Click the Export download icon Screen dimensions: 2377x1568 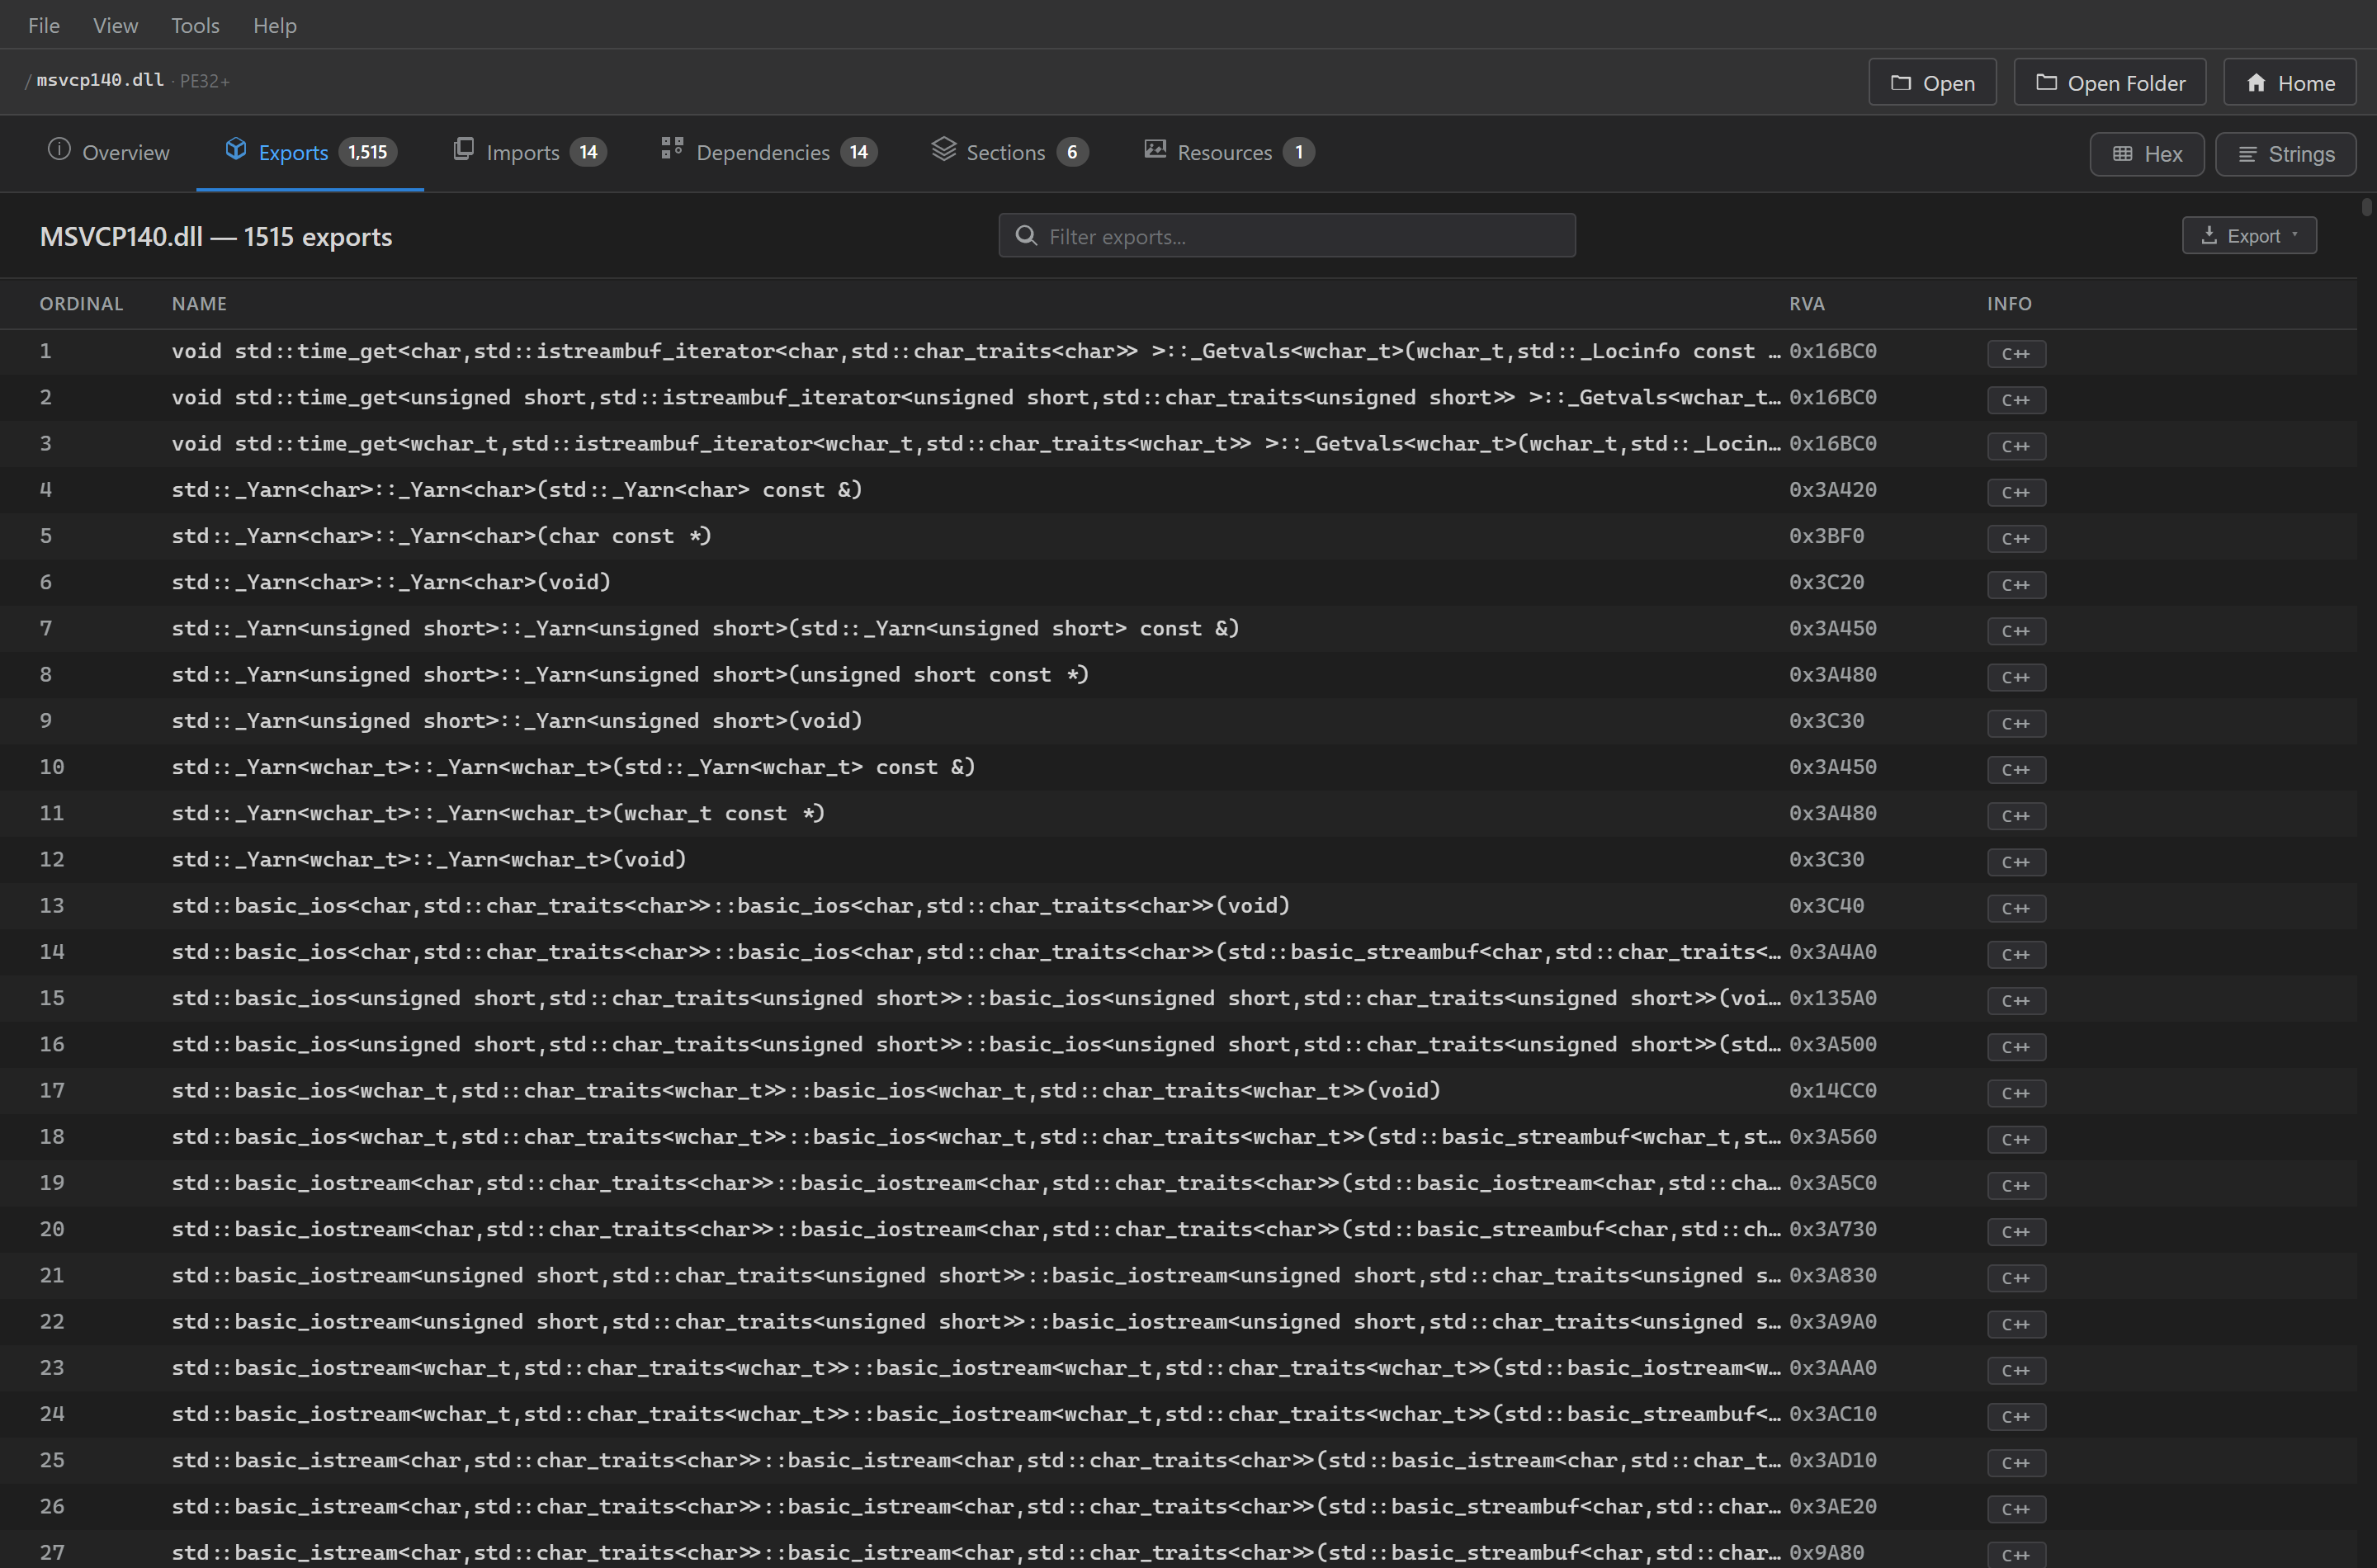[2209, 236]
